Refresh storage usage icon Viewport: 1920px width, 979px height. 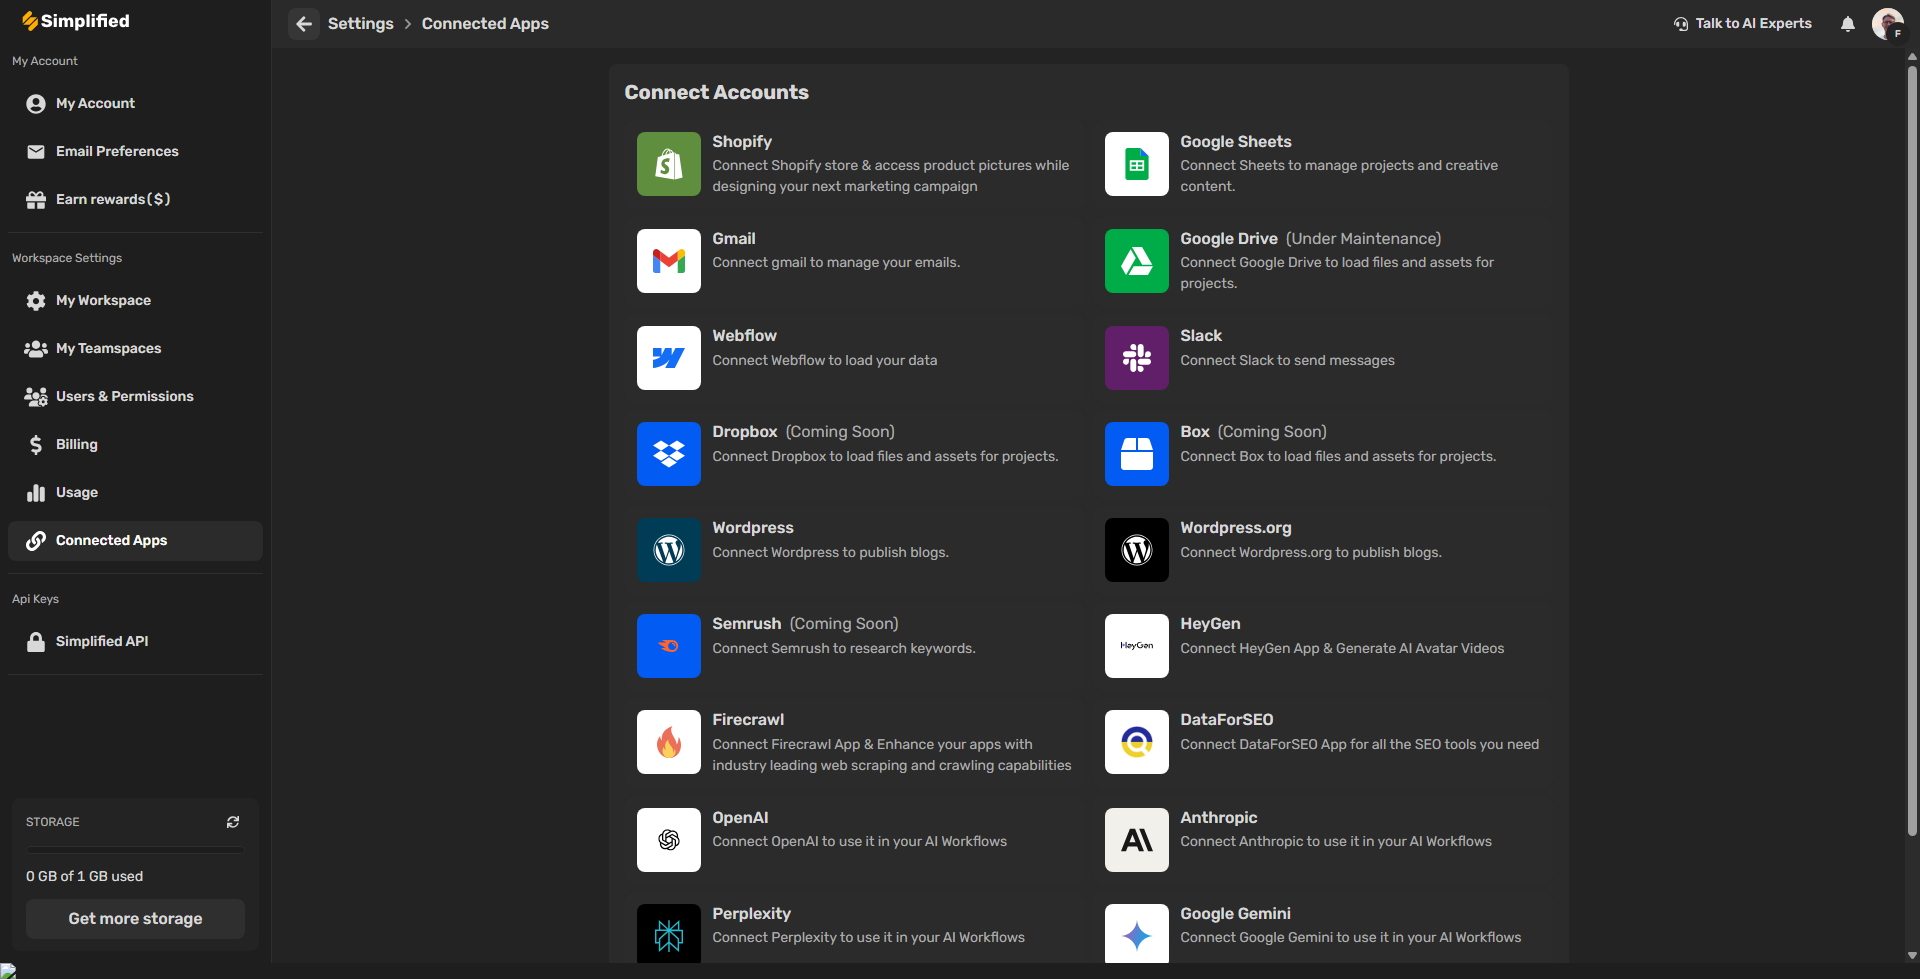point(233,822)
